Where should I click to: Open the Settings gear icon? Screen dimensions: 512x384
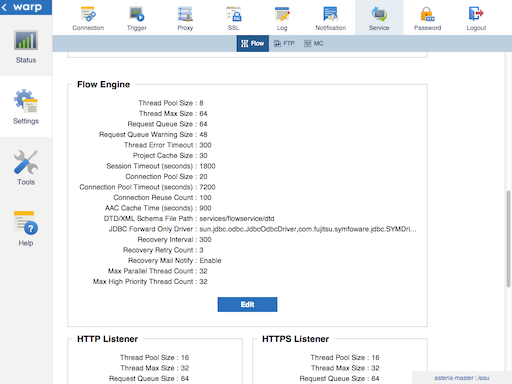click(x=26, y=101)
